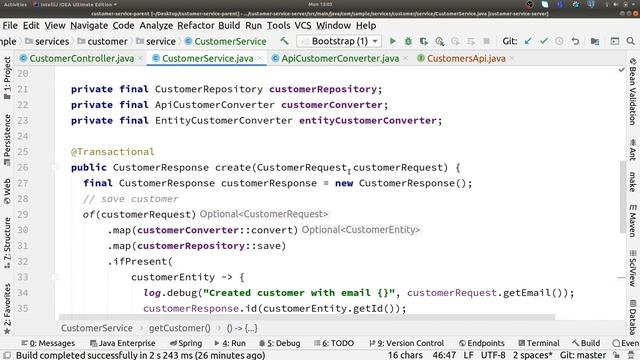Viewport: 640px width, 360px height.
Task: Open the Database side panel
Action: pyautogui.click(x=633, y=317)
